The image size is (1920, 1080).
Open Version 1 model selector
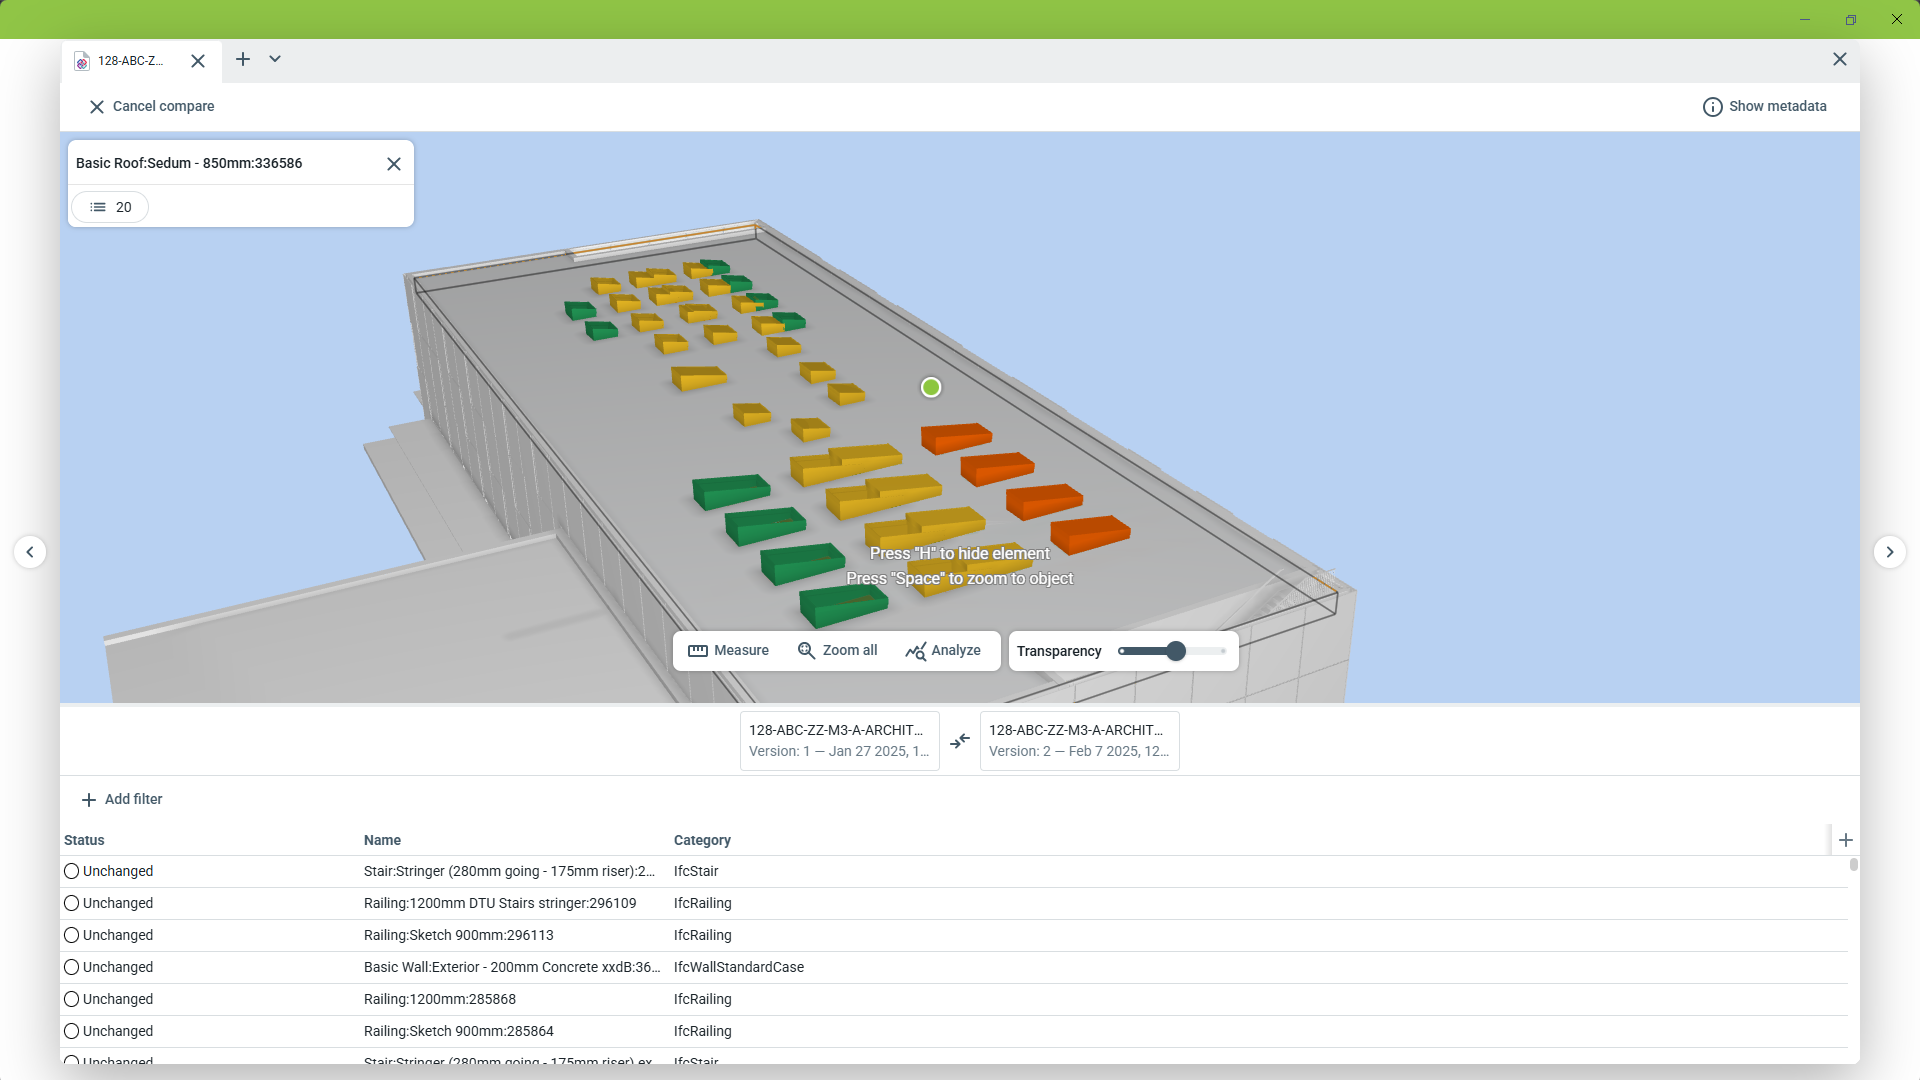point(839,741)
